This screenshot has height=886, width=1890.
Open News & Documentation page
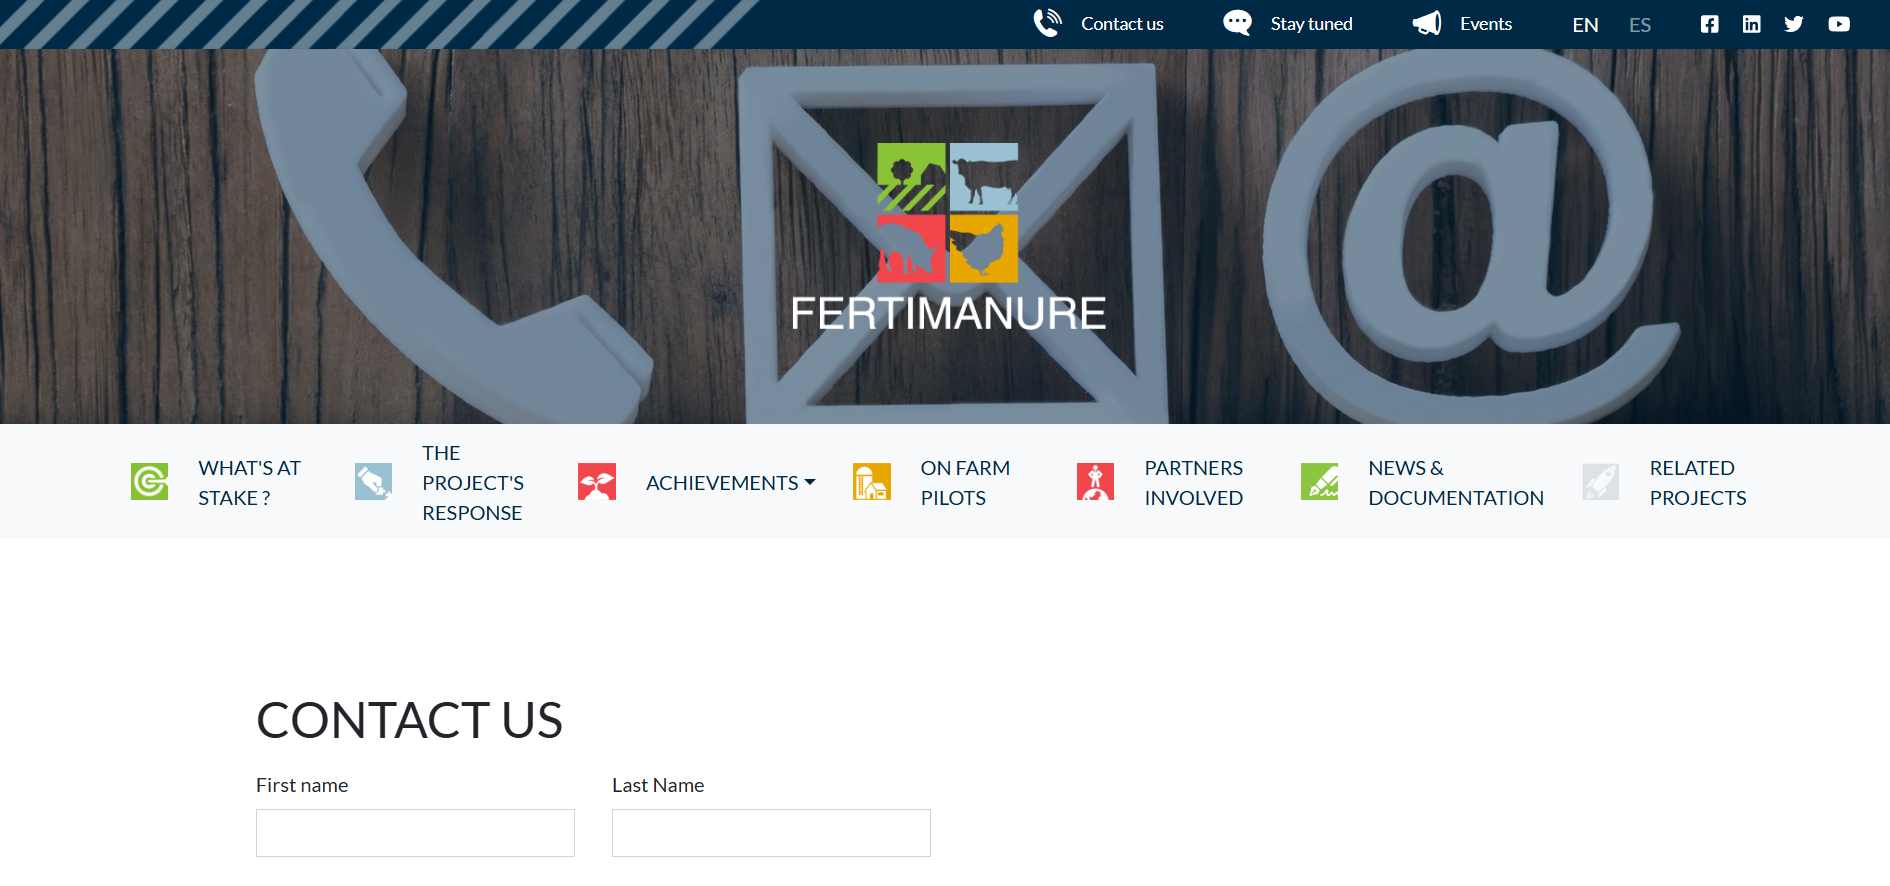[x=1456, y=483]
